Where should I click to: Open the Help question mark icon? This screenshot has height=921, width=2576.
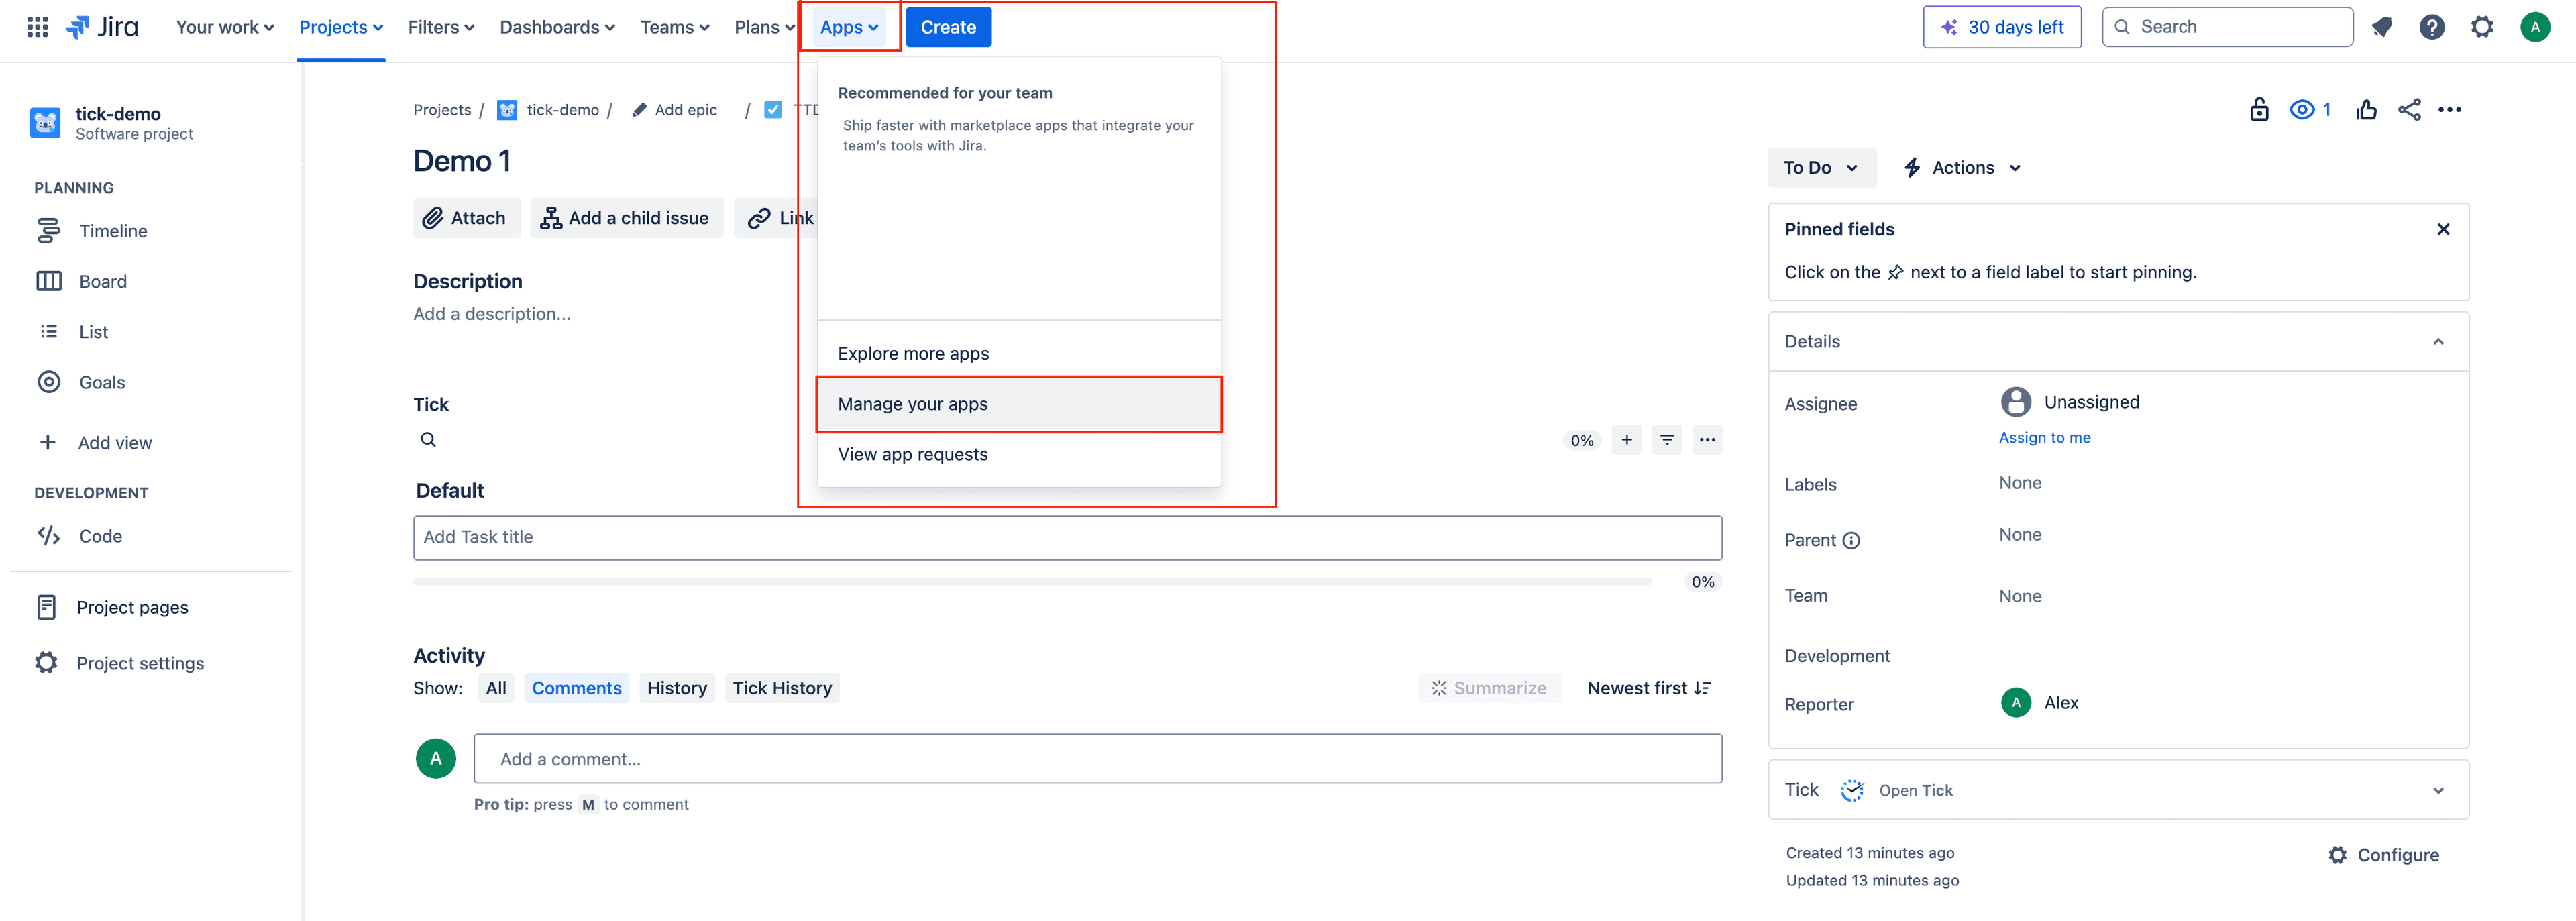[2432, 27]
